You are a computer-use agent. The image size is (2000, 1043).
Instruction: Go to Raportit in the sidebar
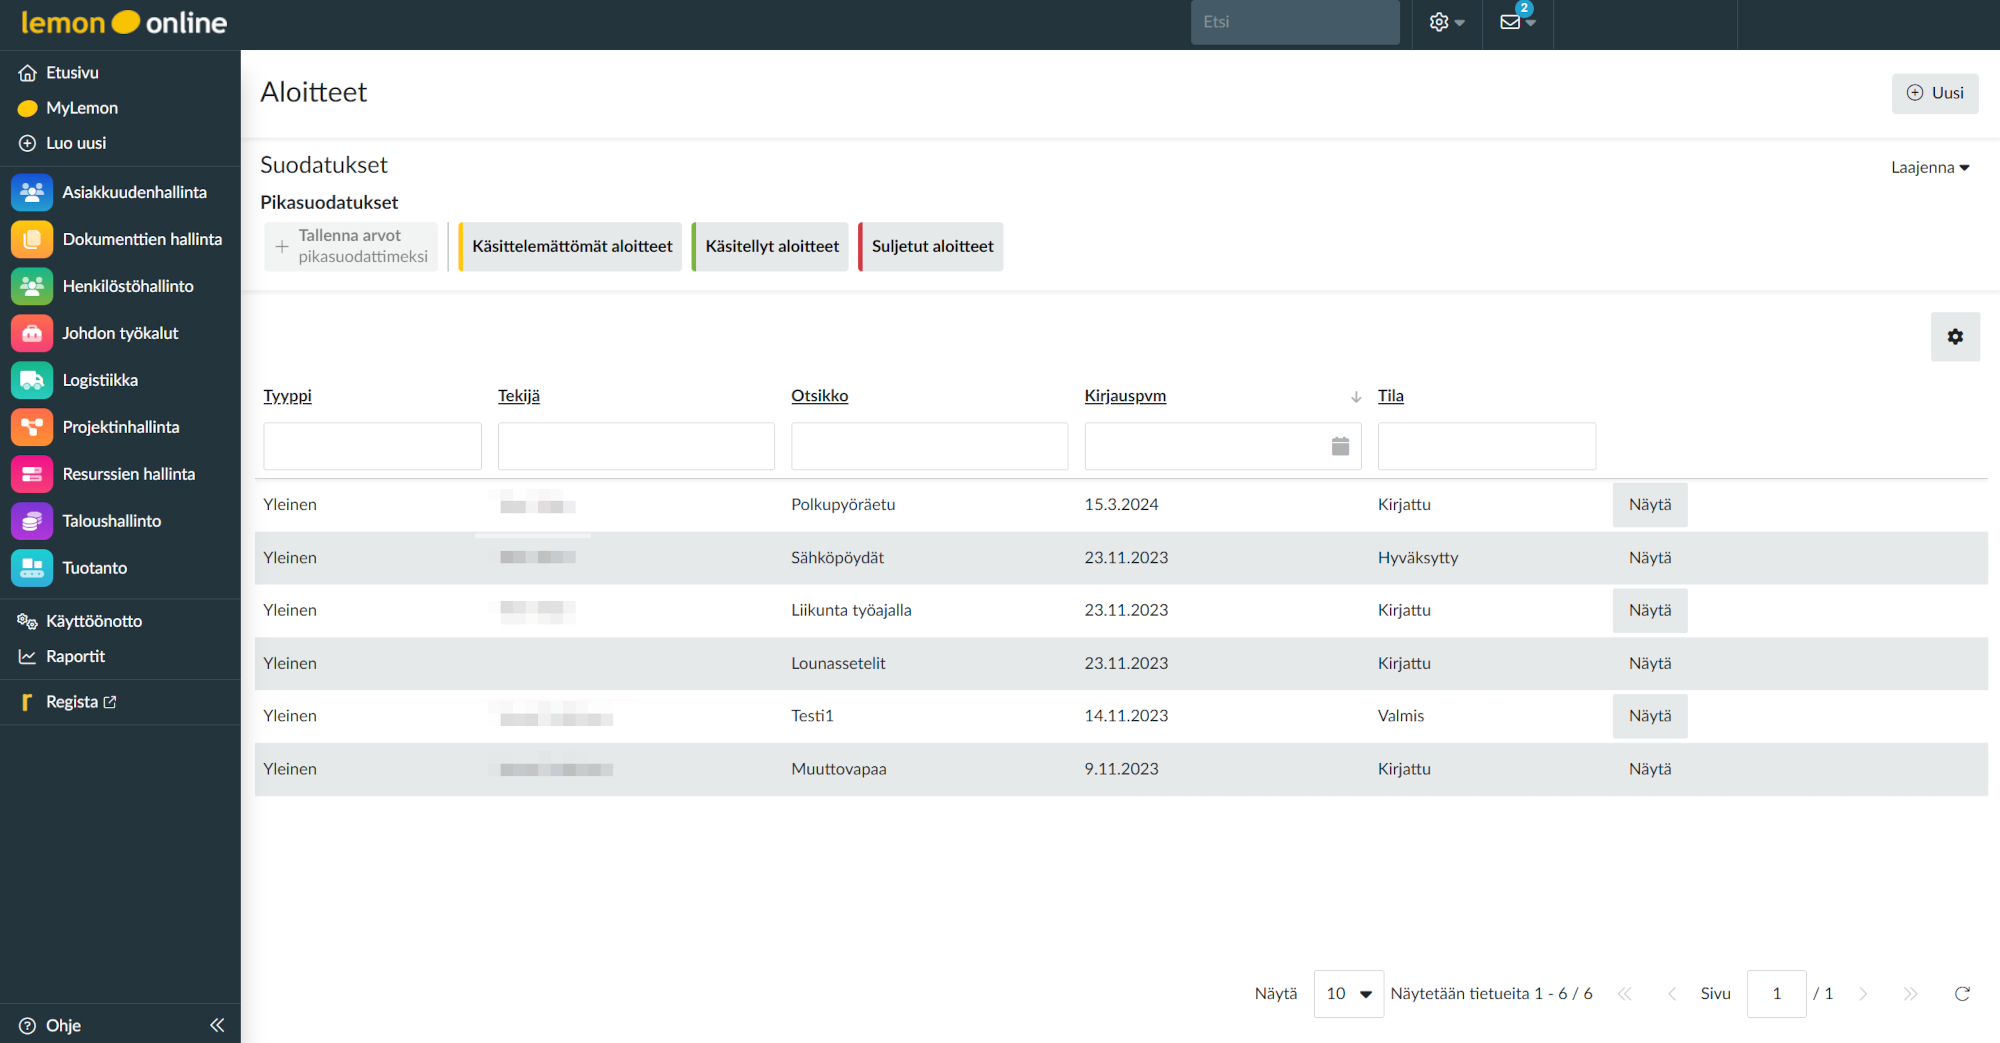[x=75, y=656]
